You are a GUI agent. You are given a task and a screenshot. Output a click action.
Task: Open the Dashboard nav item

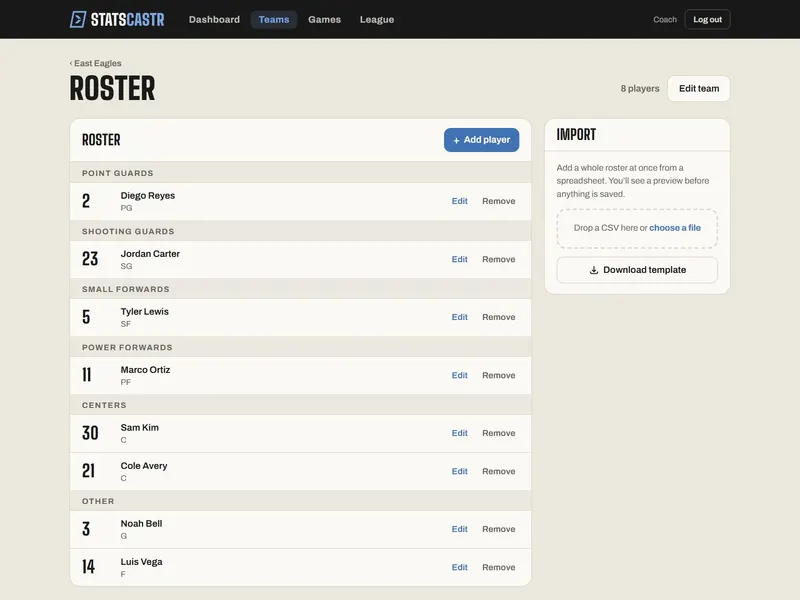click(x=214, y=19)
